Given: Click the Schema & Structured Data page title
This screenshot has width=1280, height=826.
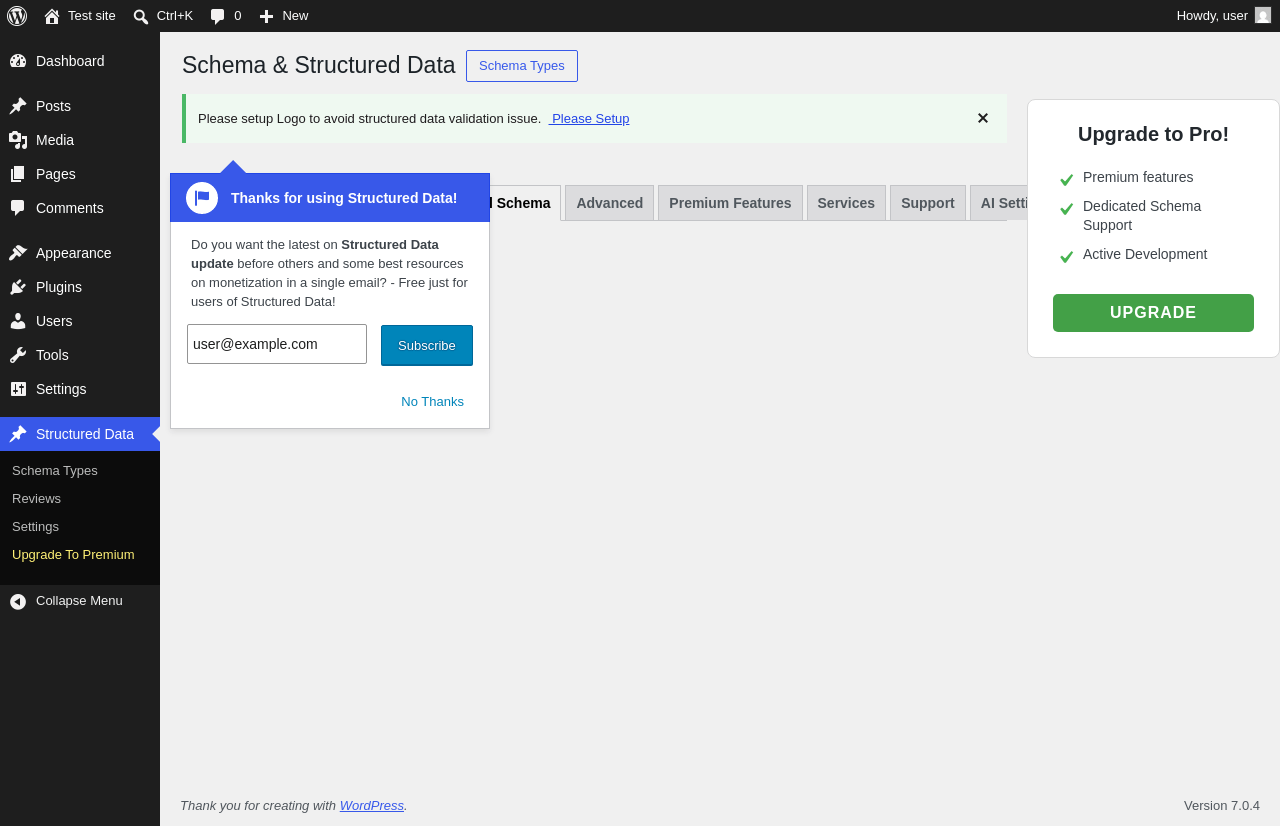Looking at the screenshot, I should tap(318, 65).
